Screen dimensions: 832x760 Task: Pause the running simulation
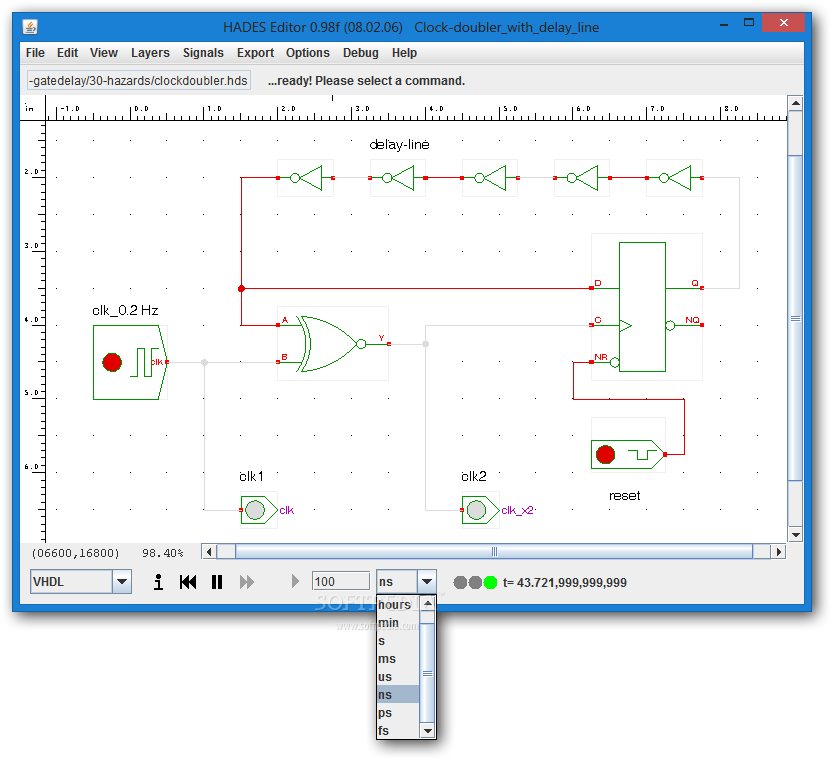tap(216, 582)
